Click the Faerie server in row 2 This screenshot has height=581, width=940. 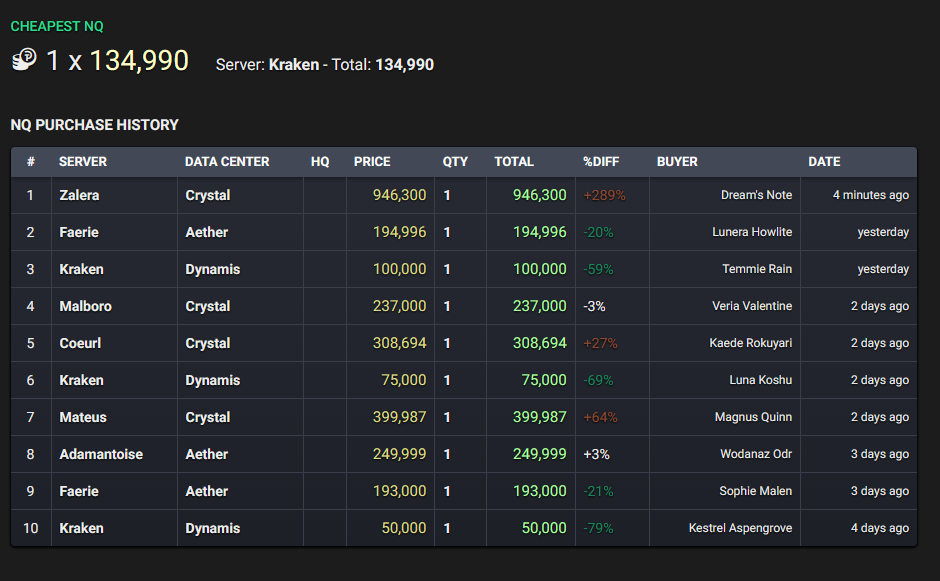point(79,233)
